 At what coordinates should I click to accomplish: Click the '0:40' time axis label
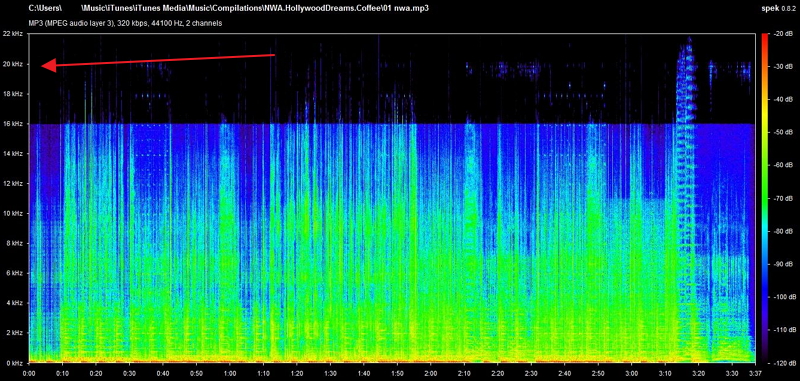click(163, 372)
